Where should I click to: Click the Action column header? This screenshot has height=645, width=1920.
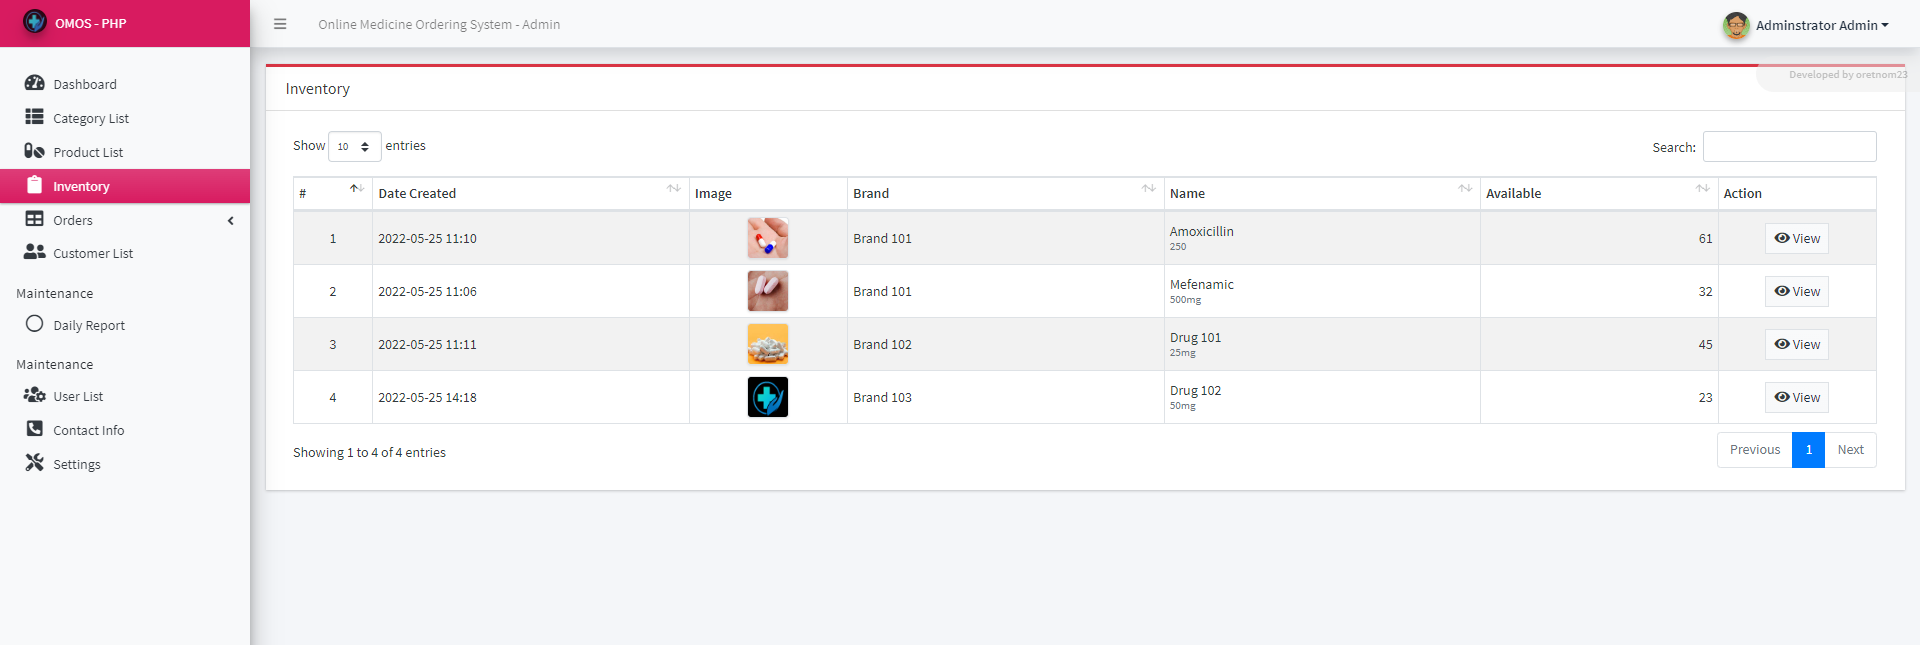point(1796,194)
